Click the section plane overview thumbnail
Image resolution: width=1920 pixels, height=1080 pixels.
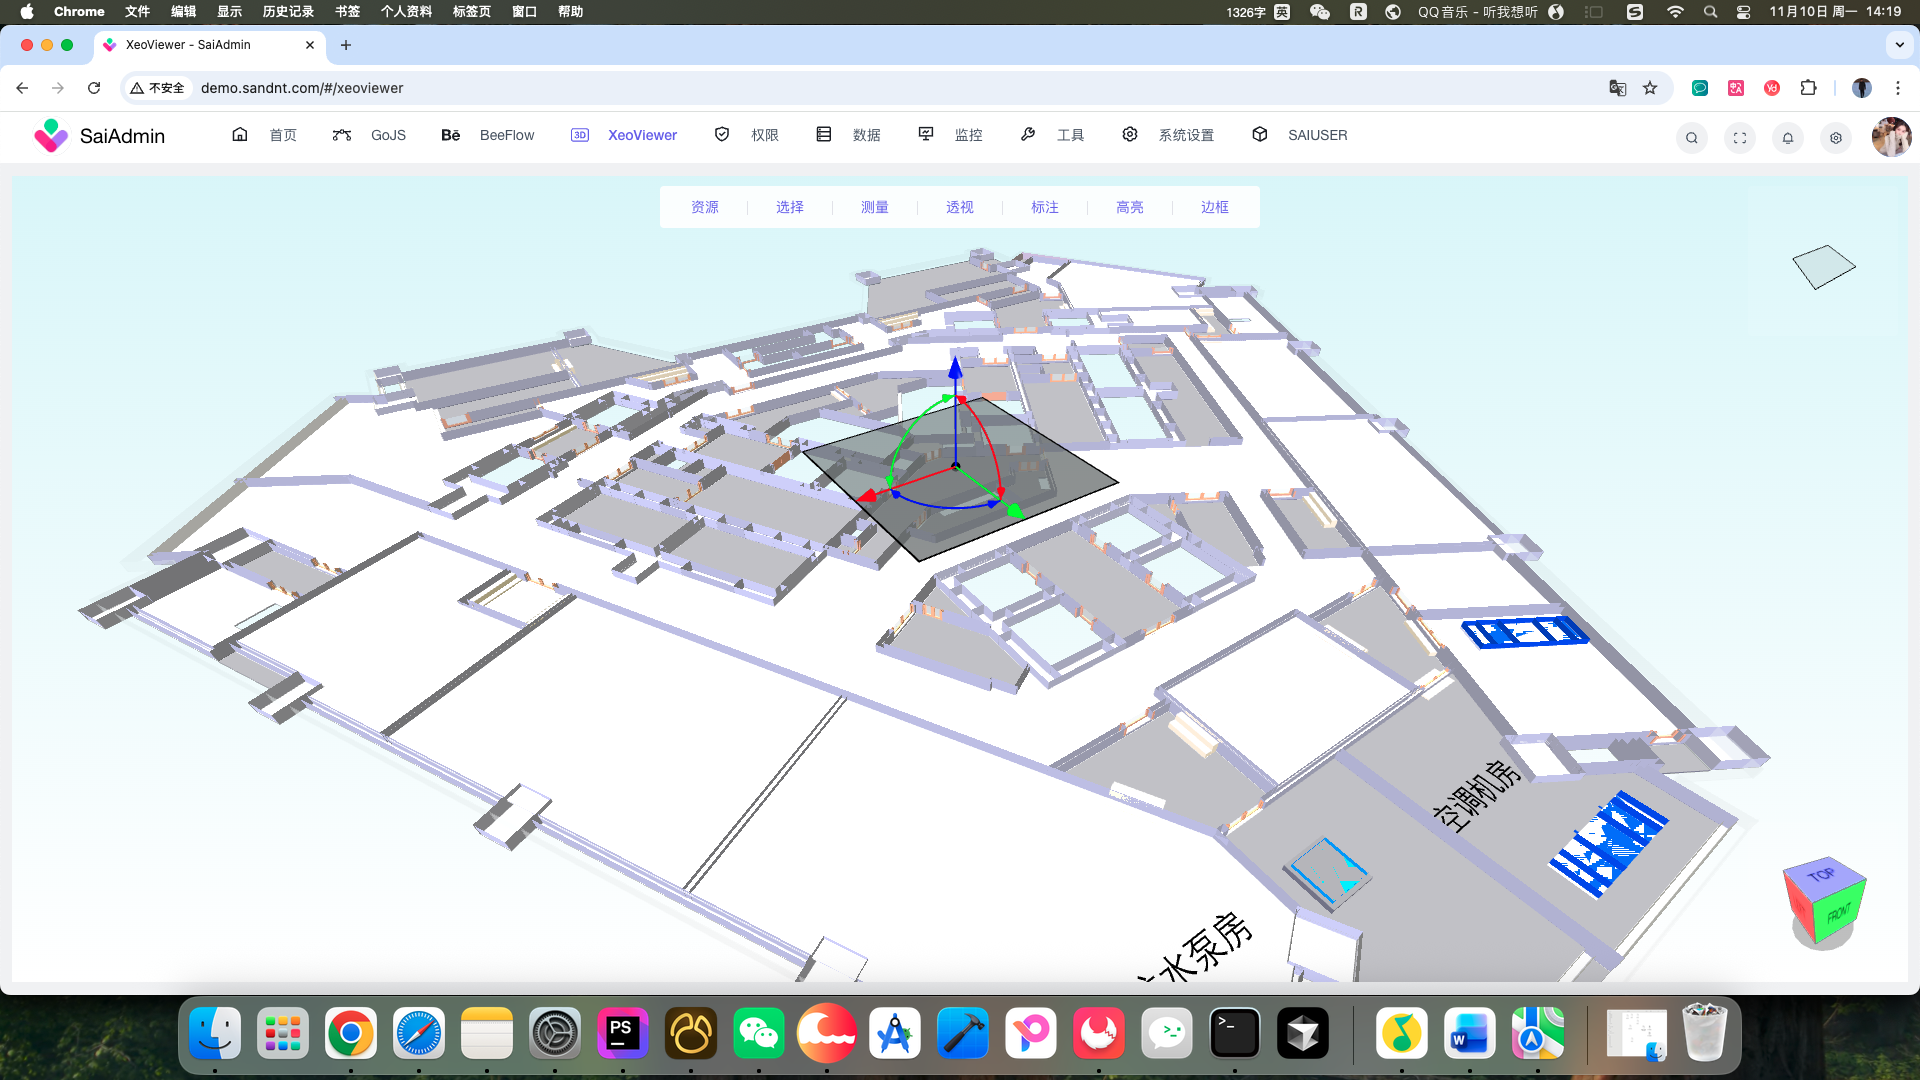(1823, 267)
